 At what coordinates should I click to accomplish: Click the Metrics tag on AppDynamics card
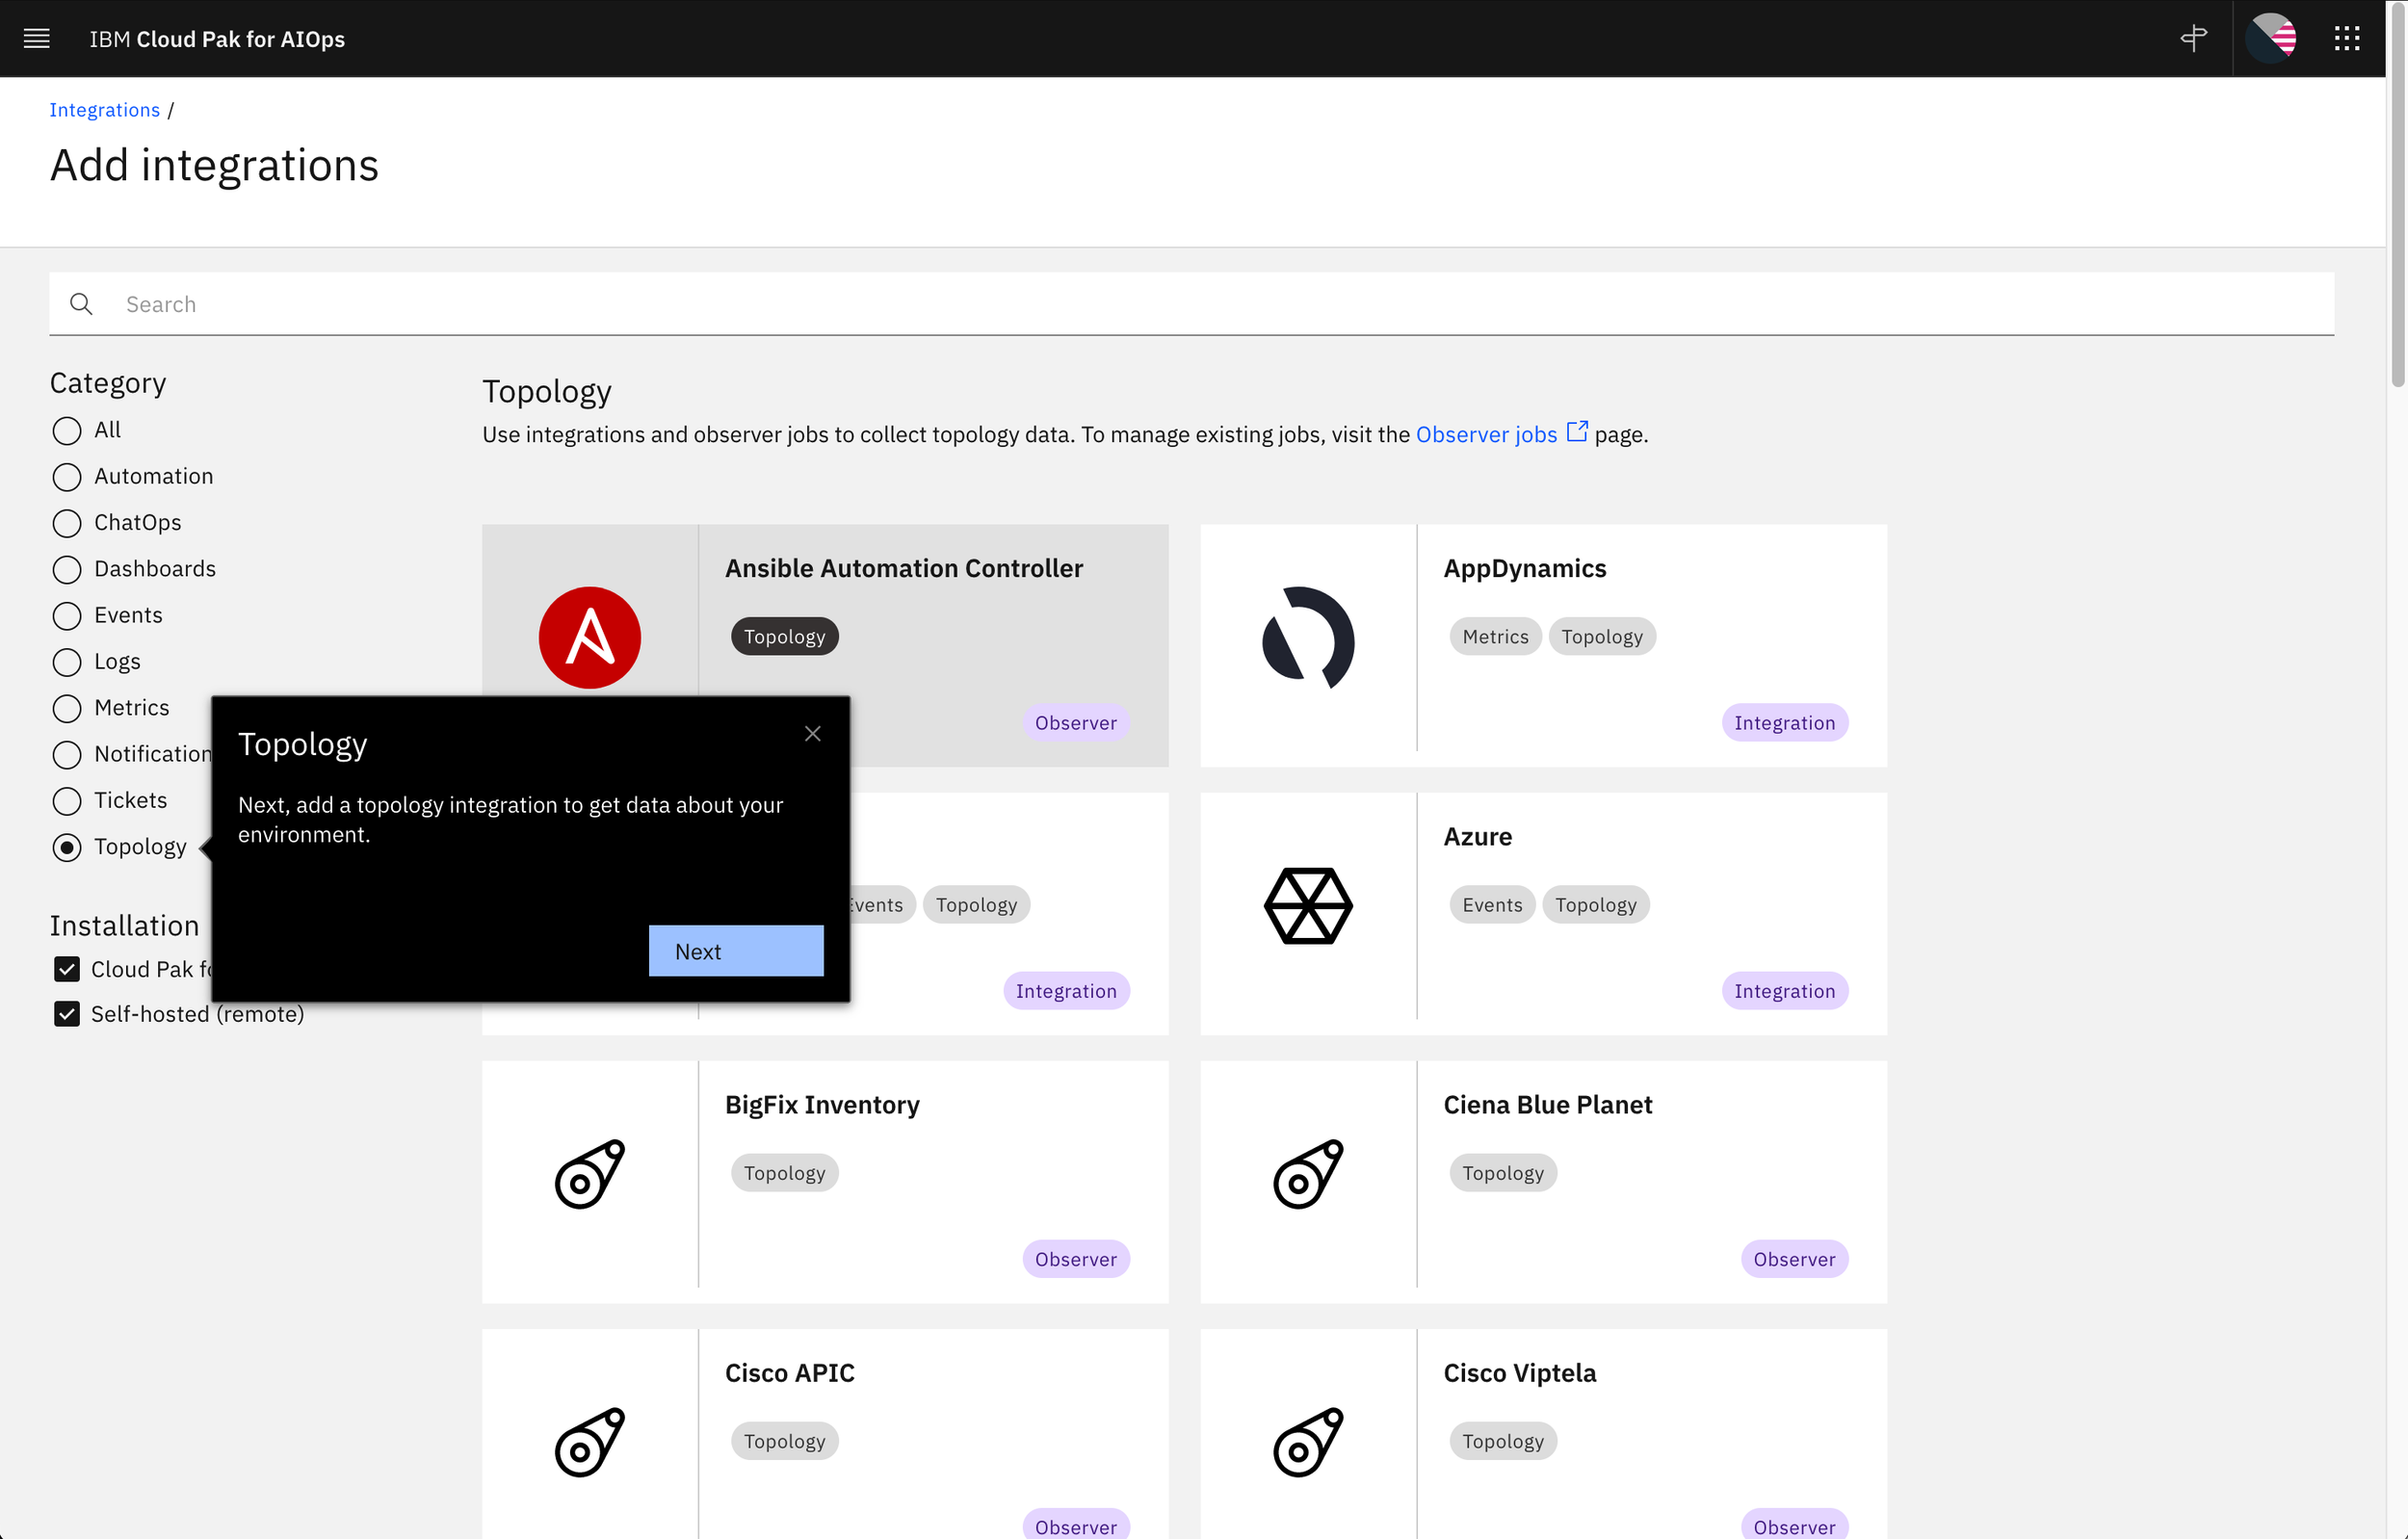(1495, 637)
